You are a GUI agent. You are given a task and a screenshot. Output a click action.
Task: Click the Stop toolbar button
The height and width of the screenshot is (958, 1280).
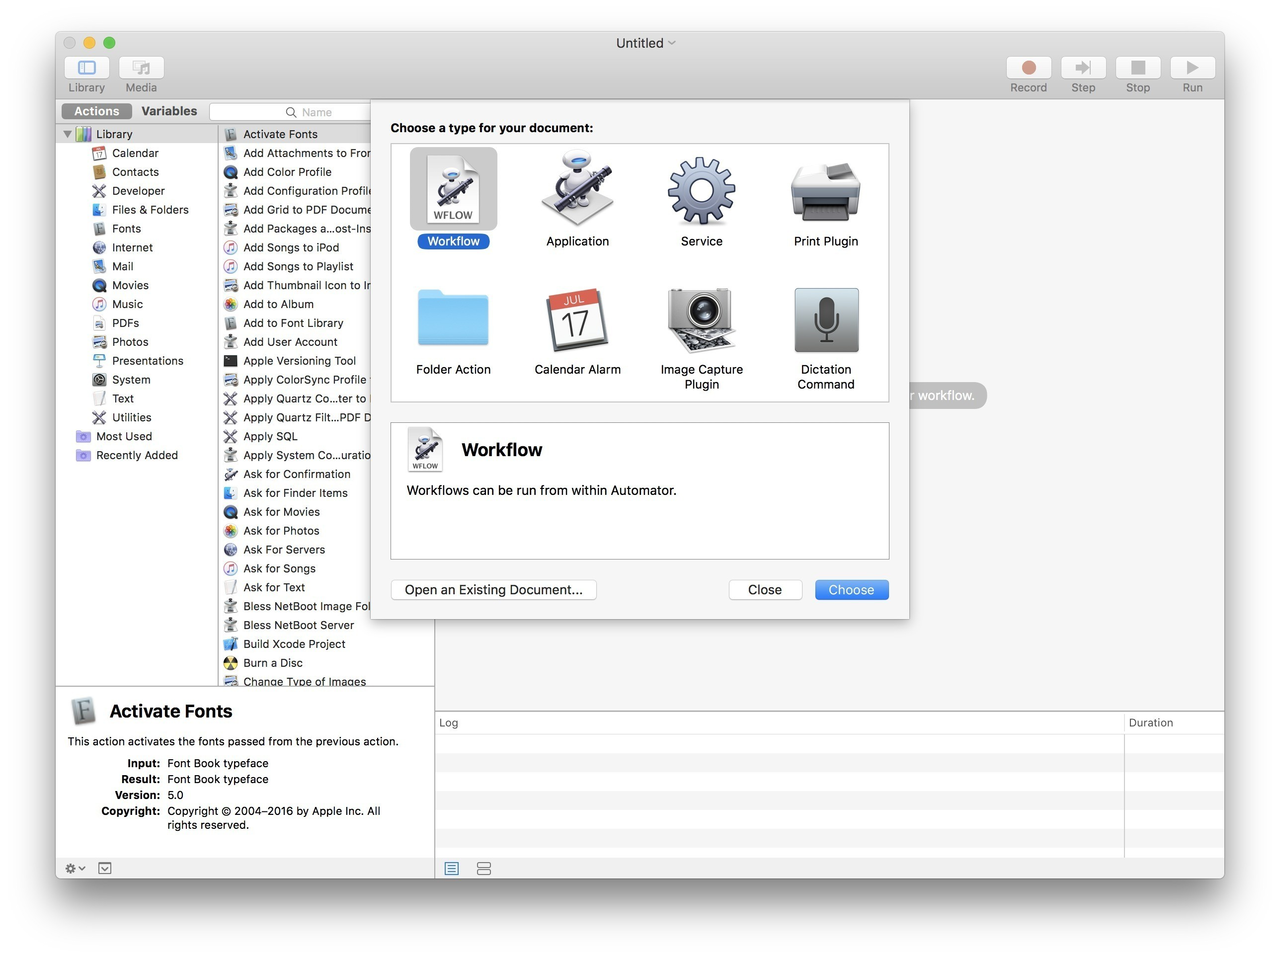pos(1138,67)
